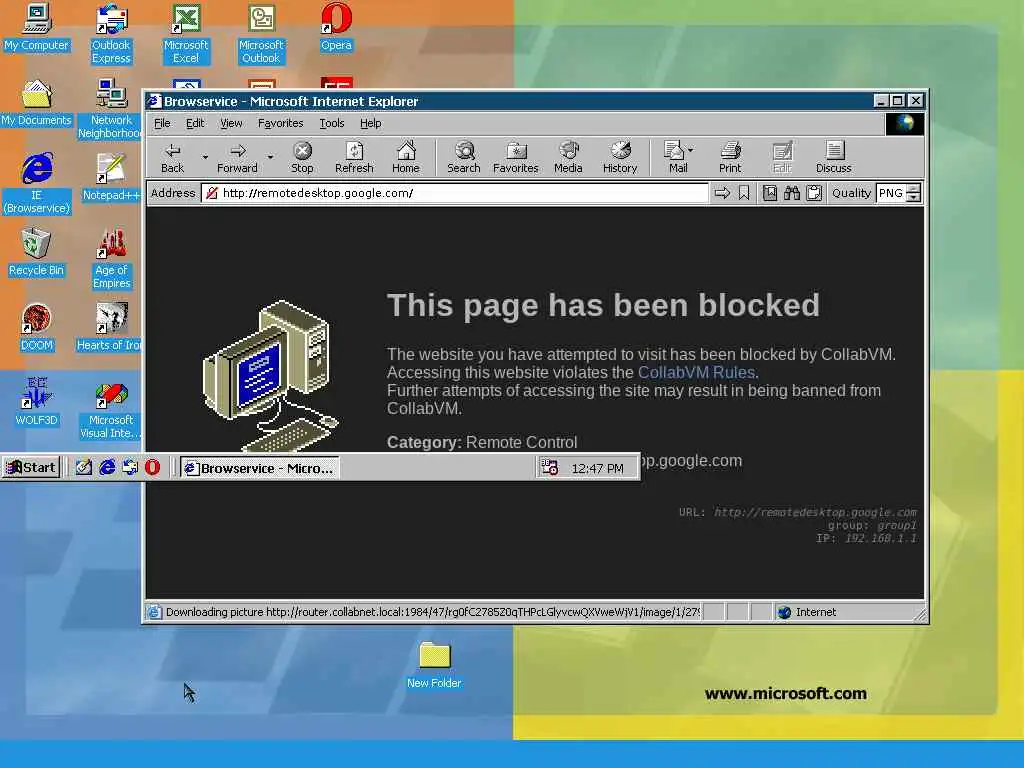This screenshot has height=768, width=1024.
Task: Open the History toolbar button
Action: [x=620, y=157]
